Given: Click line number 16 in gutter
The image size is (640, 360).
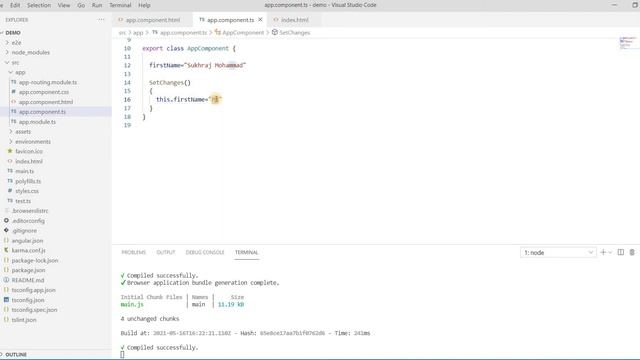Looking at the screenshot, I should [x=127, y=100].
